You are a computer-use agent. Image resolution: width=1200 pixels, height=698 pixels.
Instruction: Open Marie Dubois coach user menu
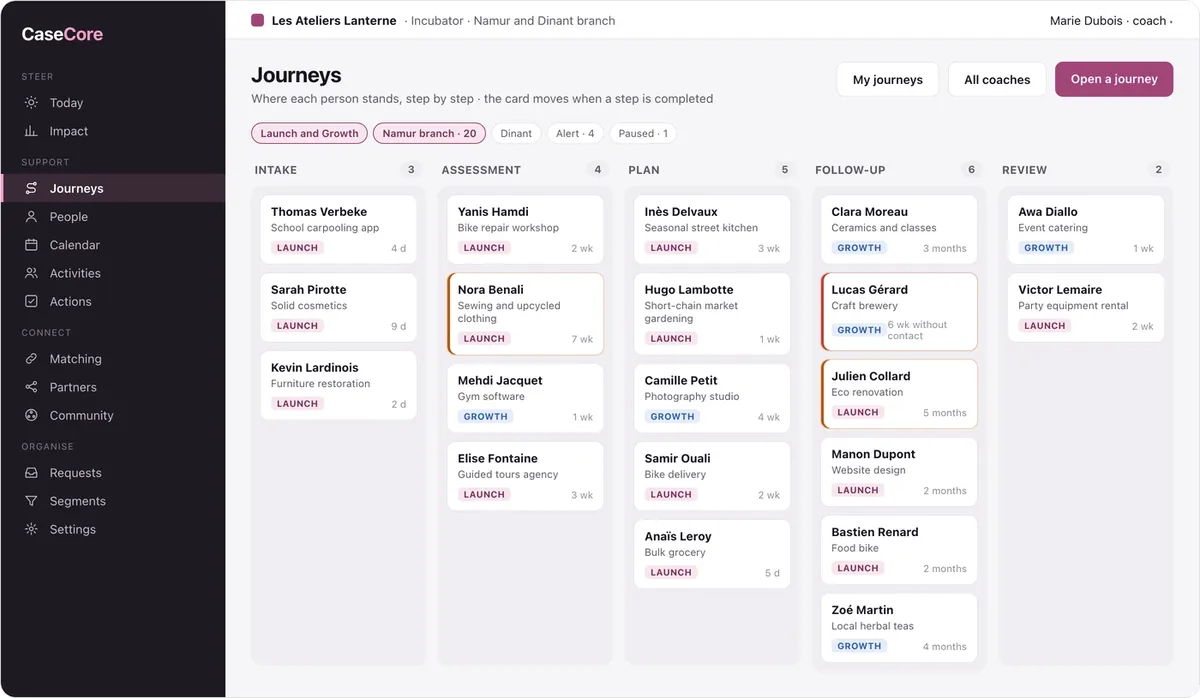(1110, 20)
